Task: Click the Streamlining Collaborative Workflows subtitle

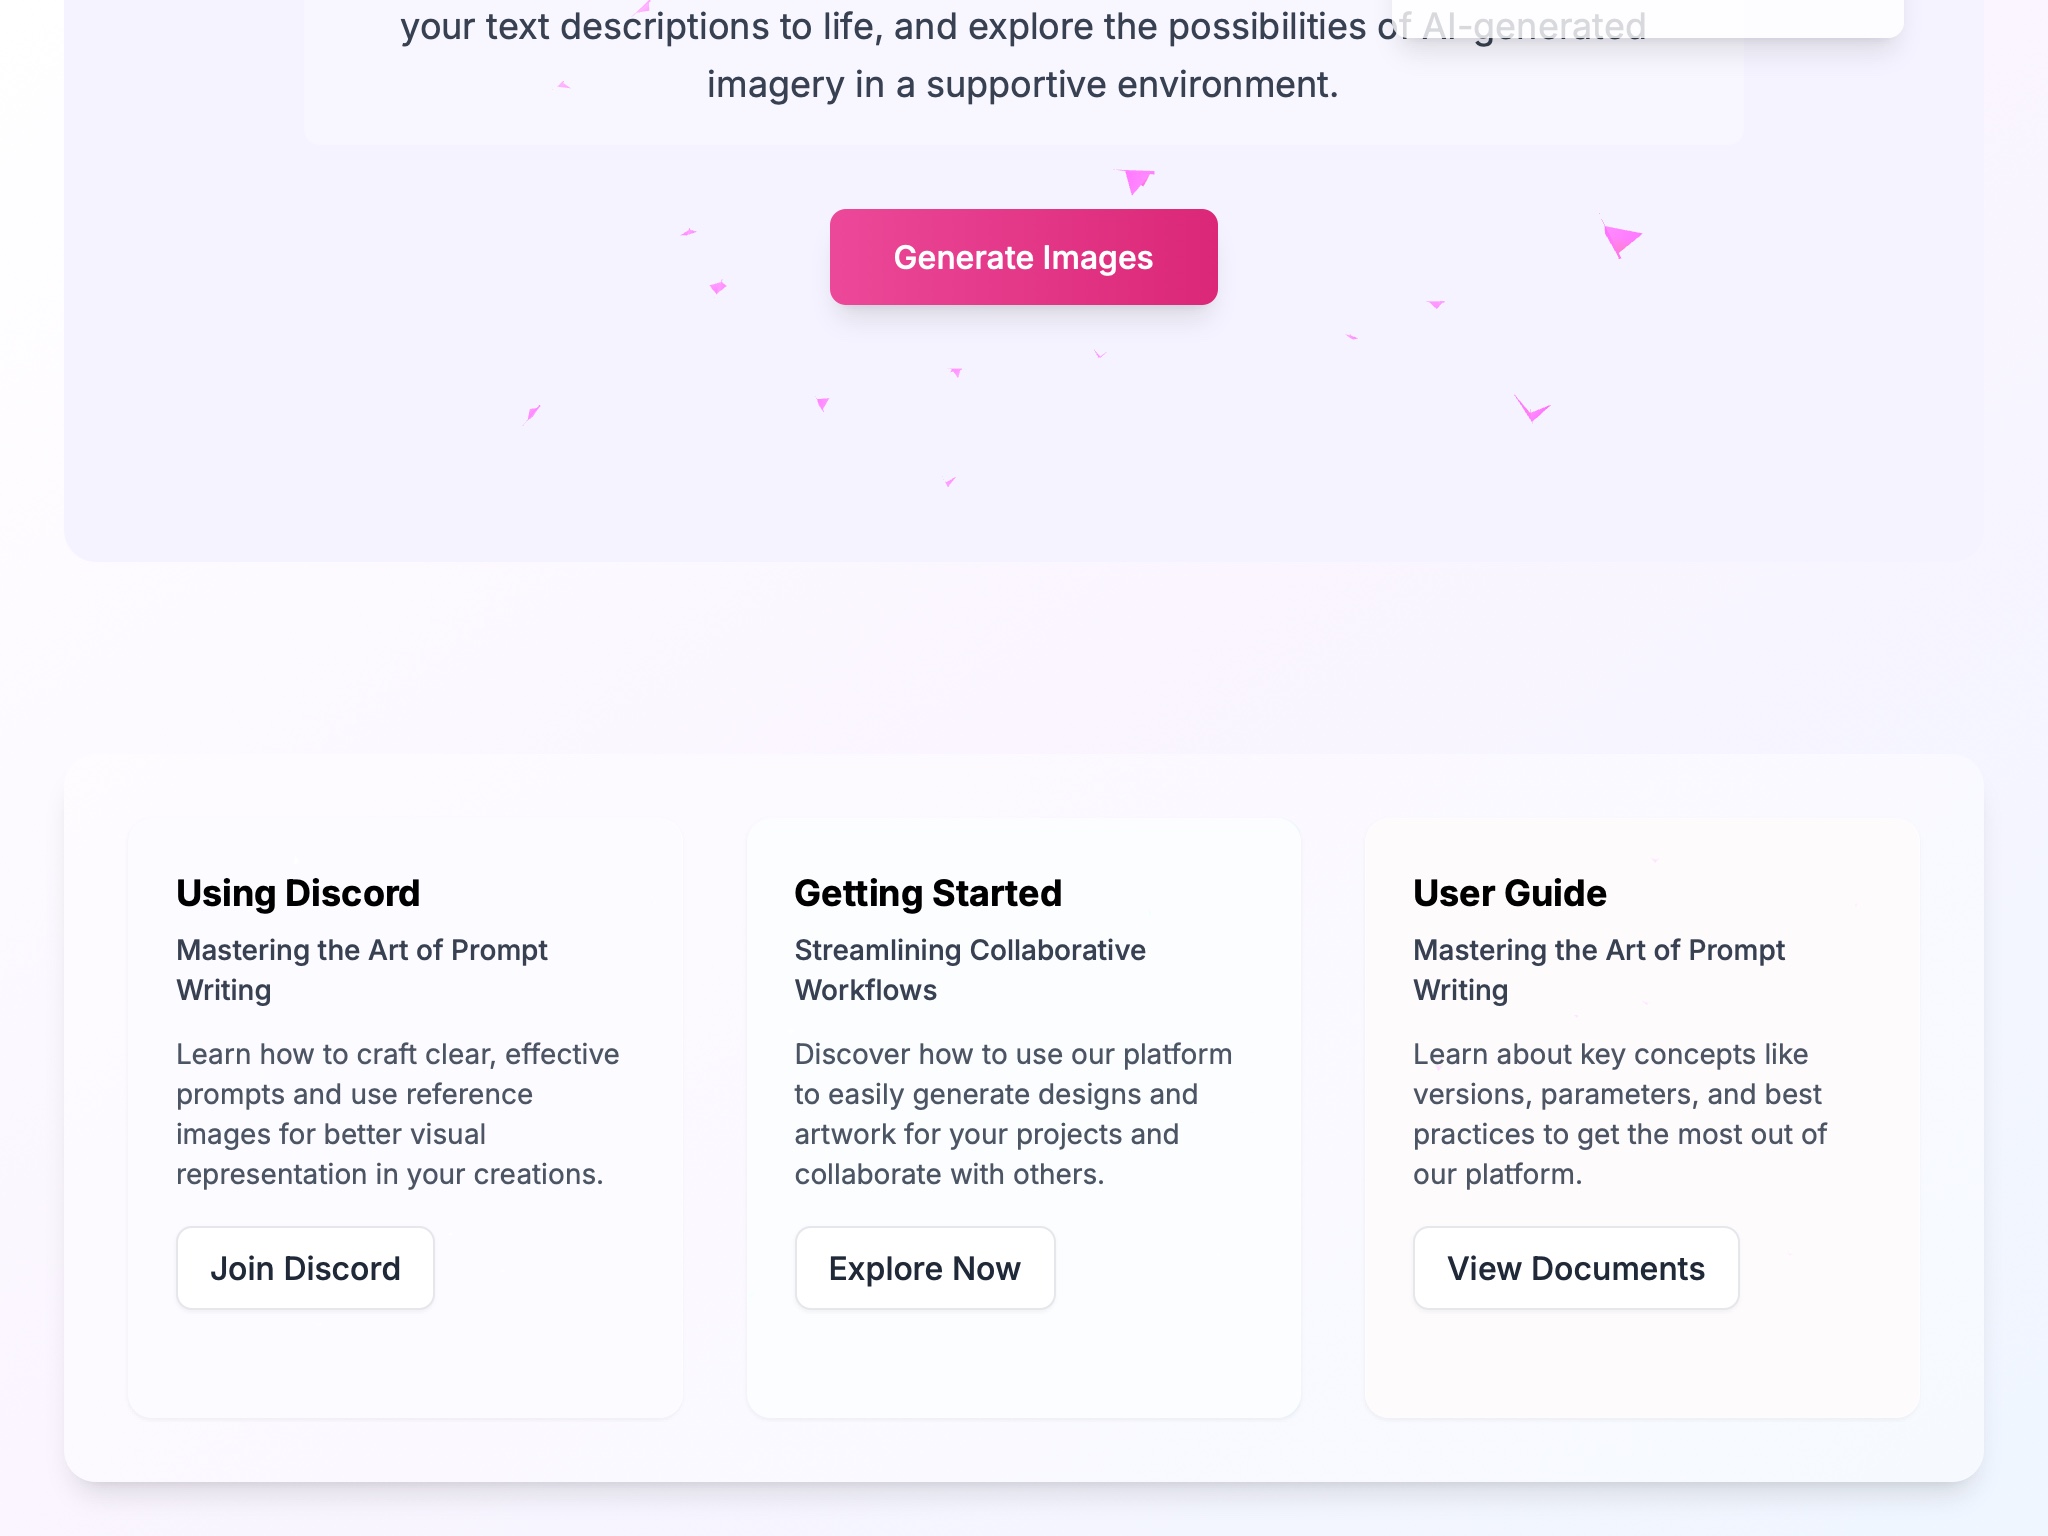Action: pyautogui.click(x=969, y=970)
